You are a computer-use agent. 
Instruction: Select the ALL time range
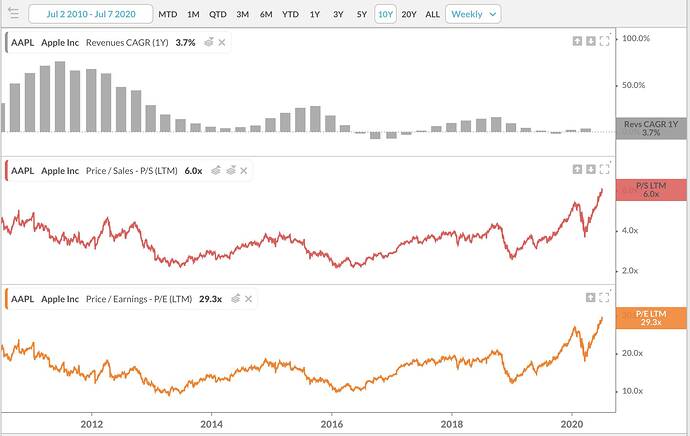click(x=433, y=14)
